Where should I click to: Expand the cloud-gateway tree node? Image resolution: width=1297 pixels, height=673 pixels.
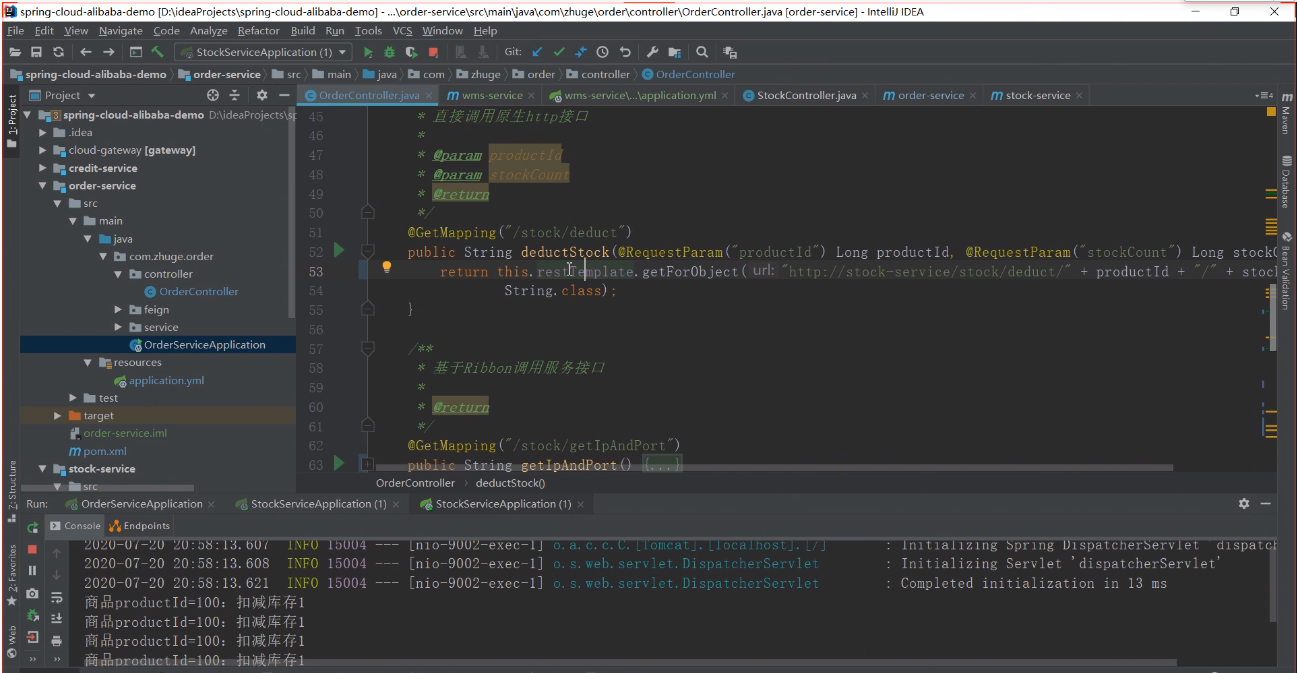(x=43, y=150)
